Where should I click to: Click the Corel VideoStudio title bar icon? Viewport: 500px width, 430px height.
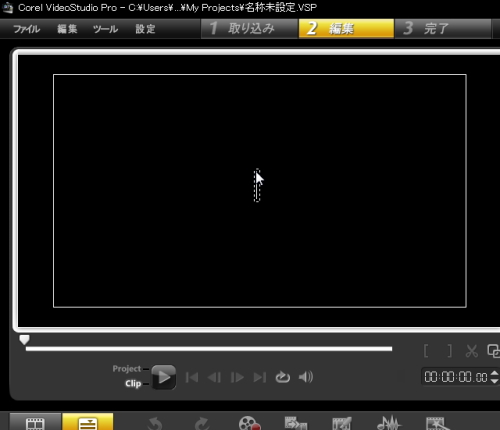pyautogui.click(x=7, y=7)
